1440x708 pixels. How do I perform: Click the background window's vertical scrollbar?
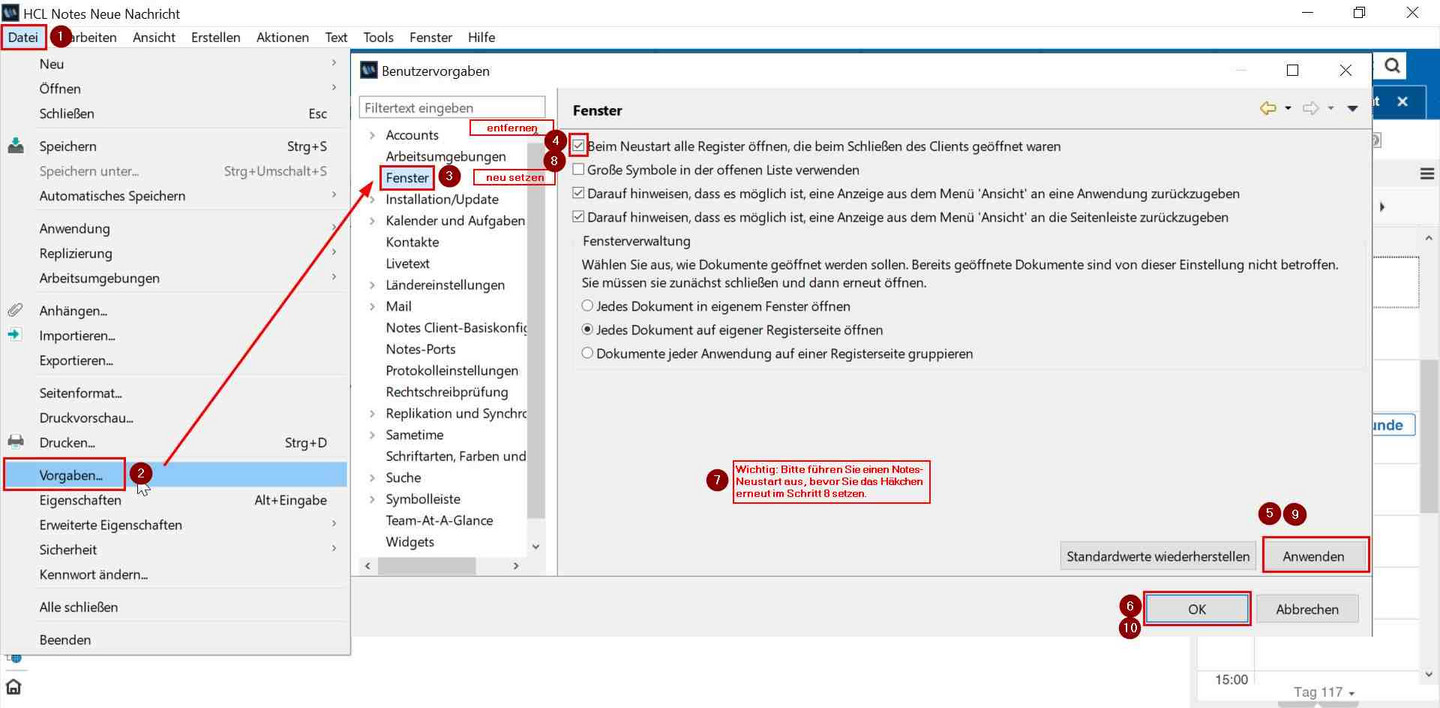[x=1428, y=435]
